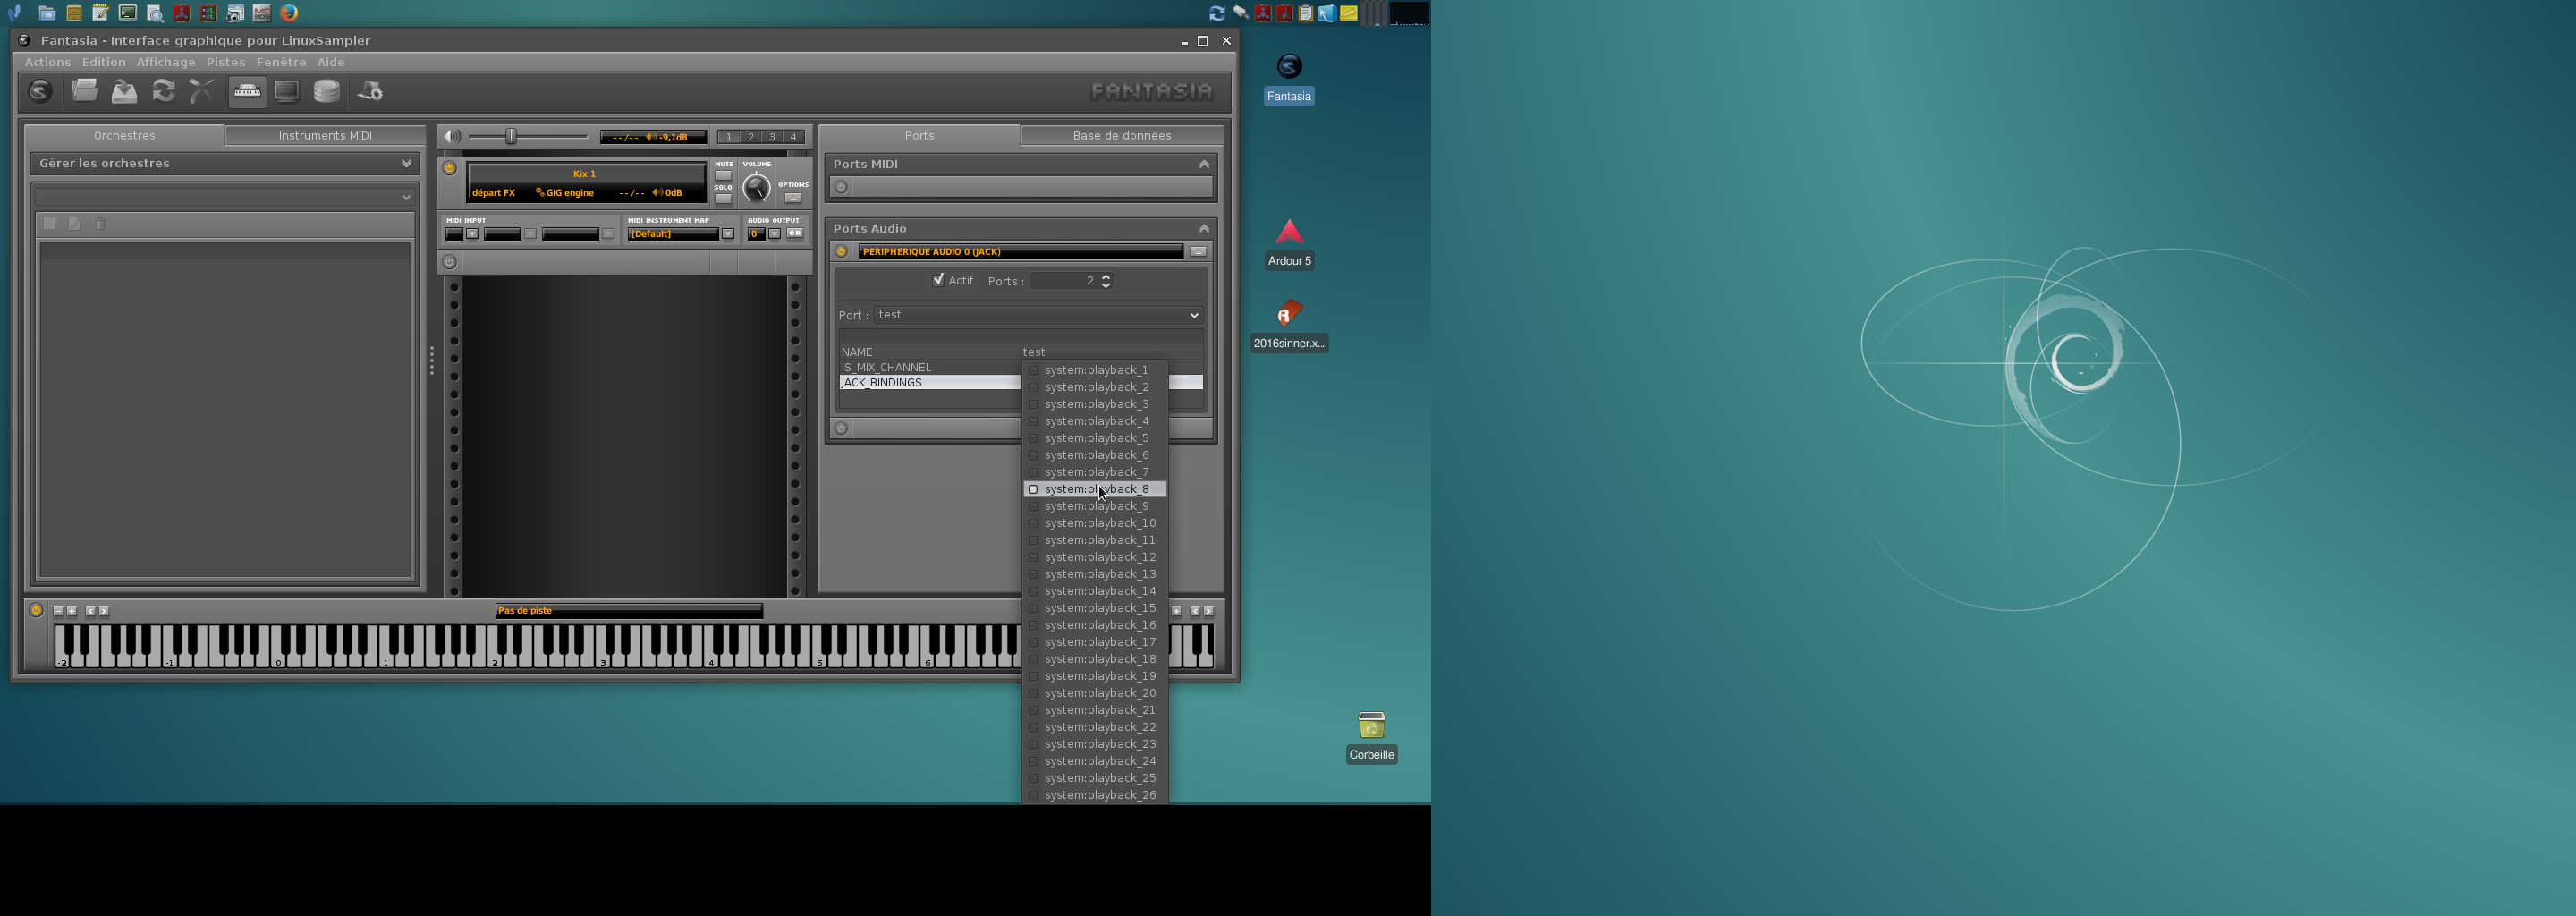Open the file manager in the top panel
The image size is (2576, 916).
[47, 13]
